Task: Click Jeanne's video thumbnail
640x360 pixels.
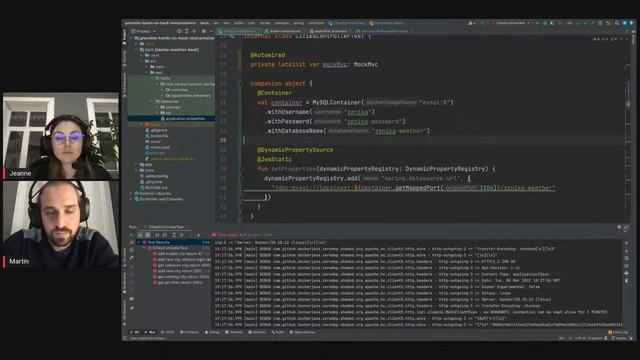Action: coord(60,136)
